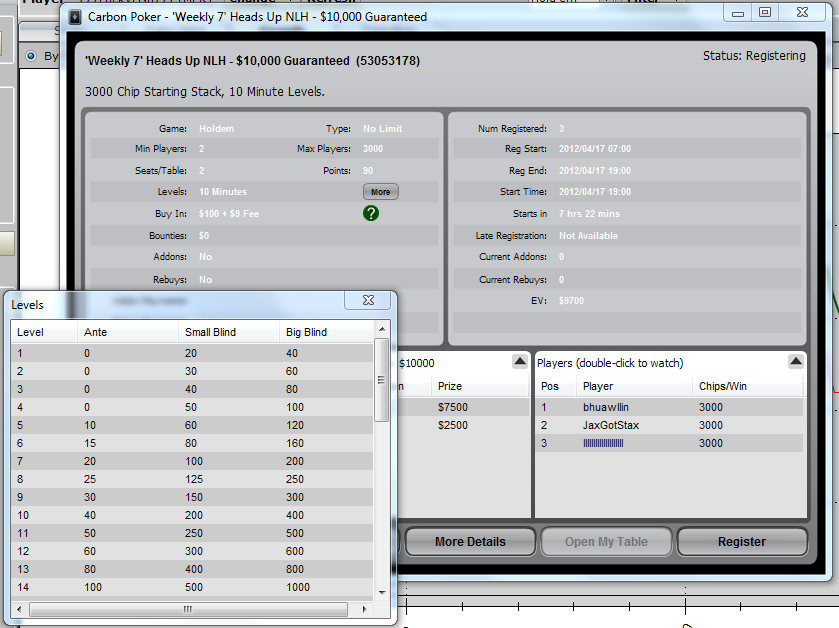Click the Max Players value 3000
This screenshot has height=628, width=839.
[372, 149]
